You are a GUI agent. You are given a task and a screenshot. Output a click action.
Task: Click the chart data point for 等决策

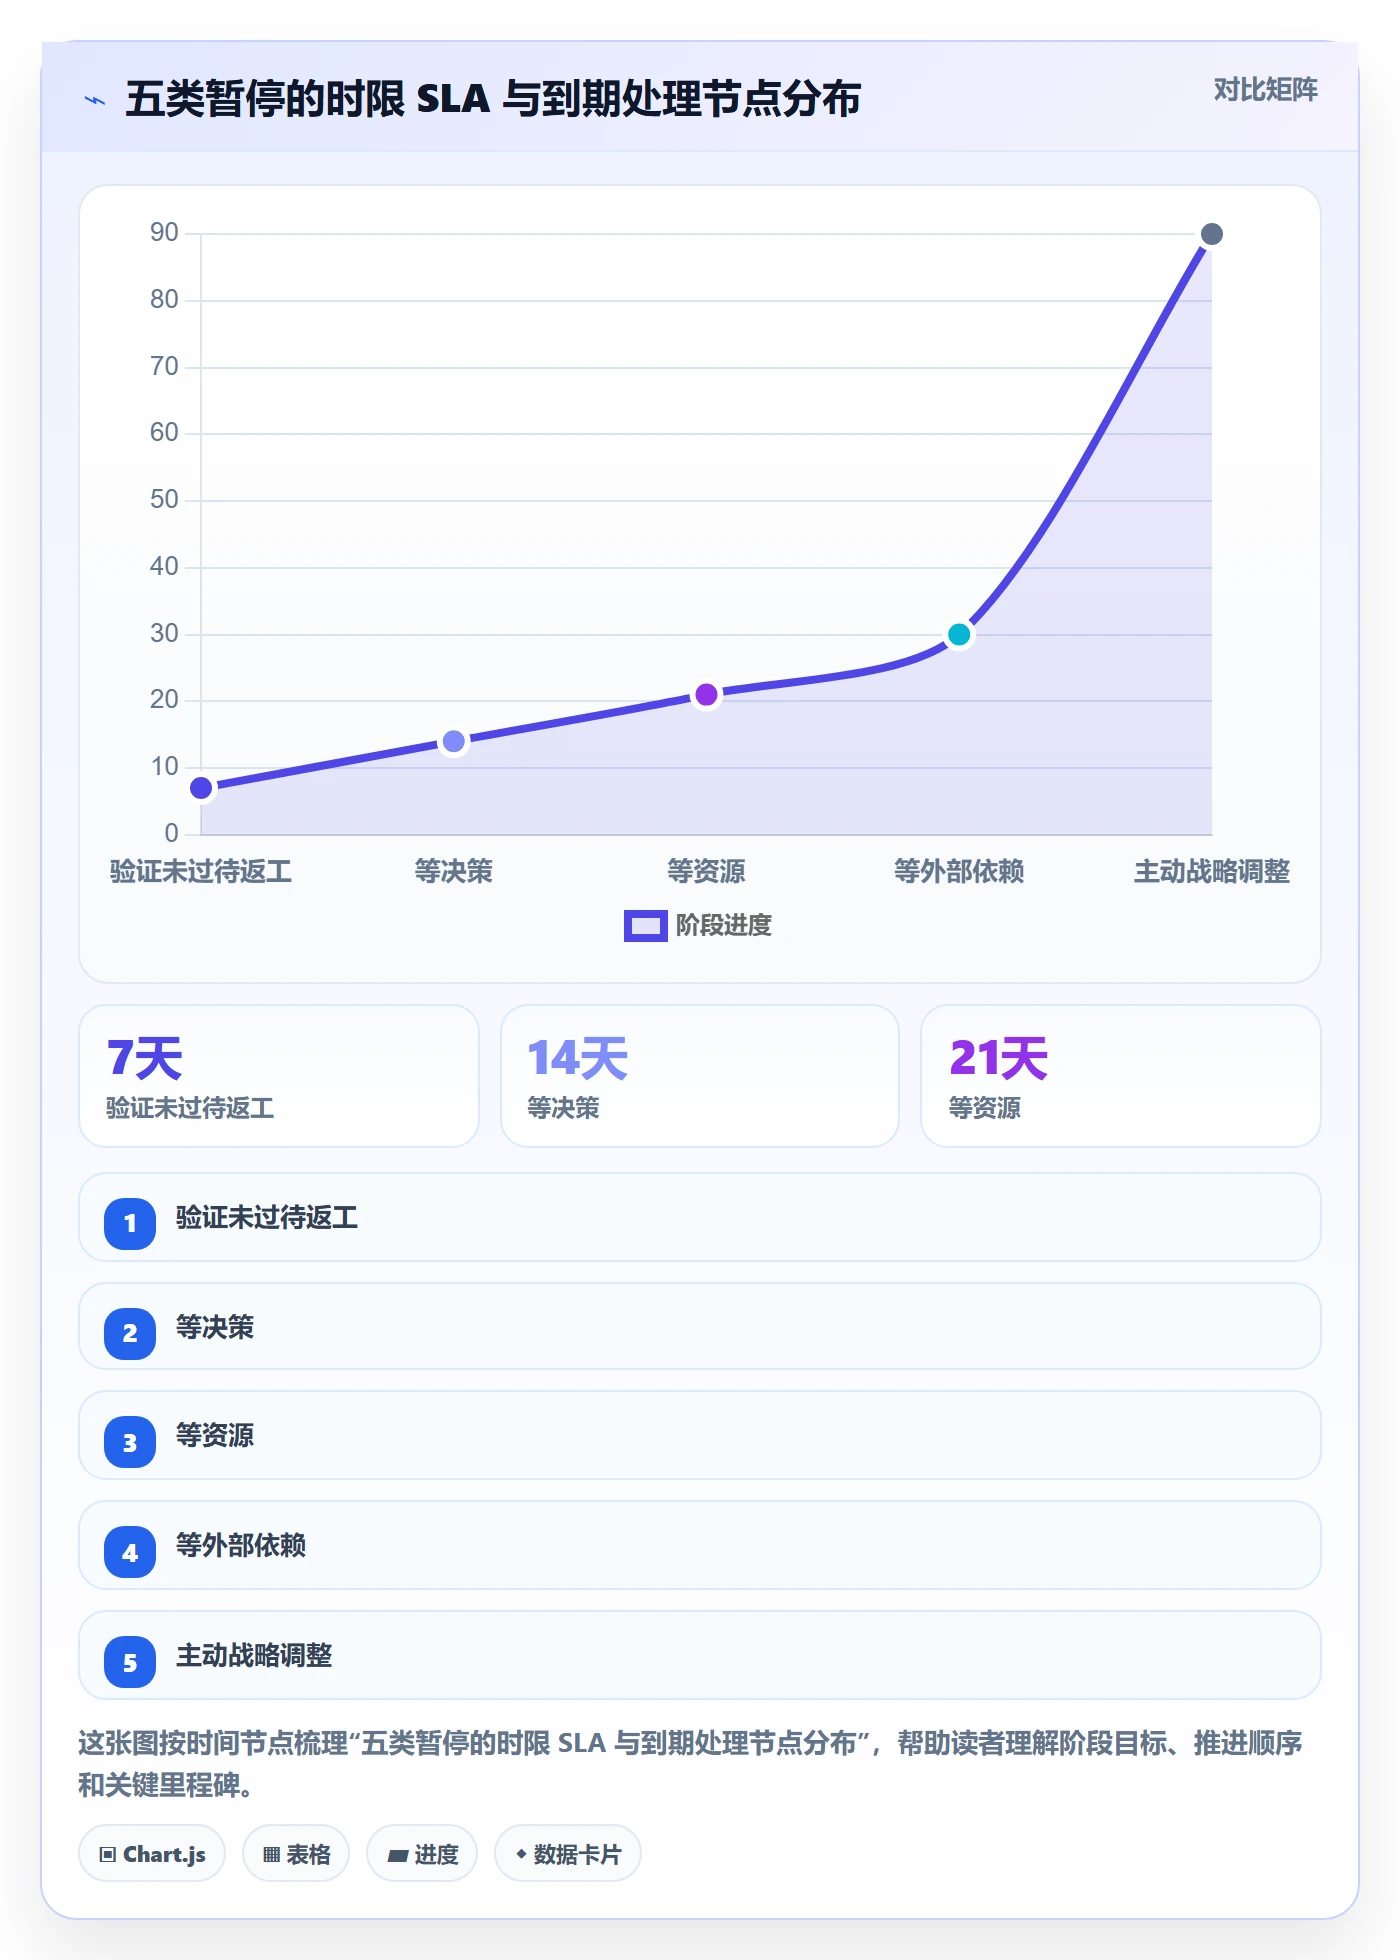pos(454,741)
